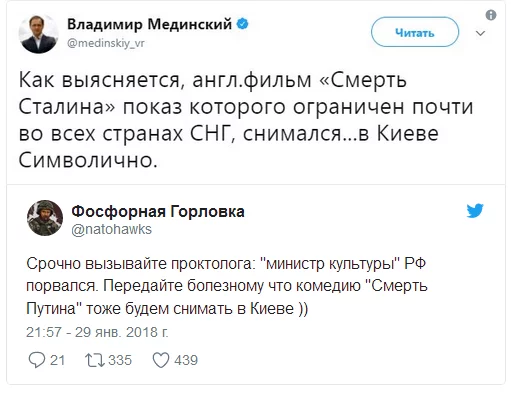Open Владимир Мединский's profile picture

pyautogui.click(x=39, y=33)
